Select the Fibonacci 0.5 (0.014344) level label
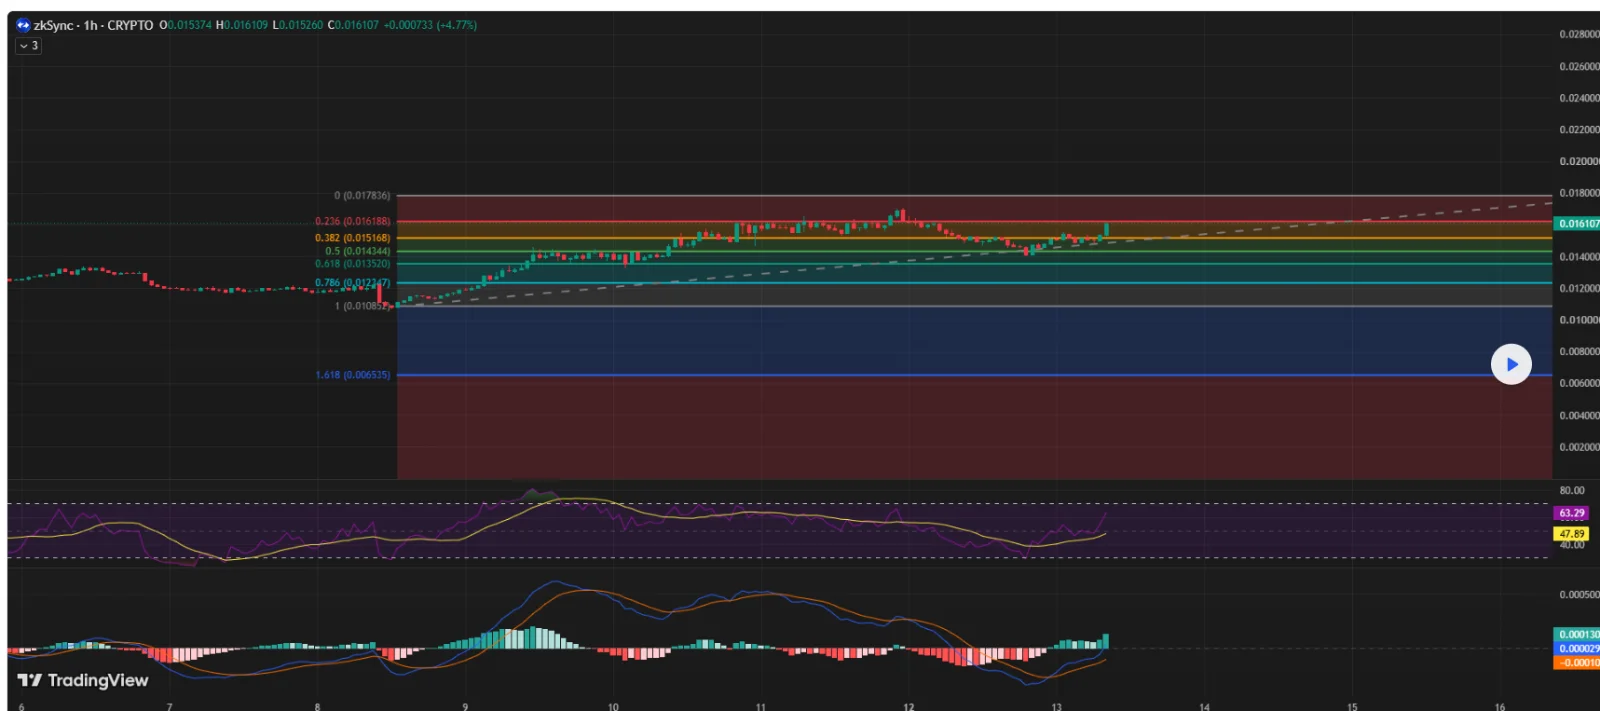The height and width of the screenshot is (711, 1600). (358, 251)
